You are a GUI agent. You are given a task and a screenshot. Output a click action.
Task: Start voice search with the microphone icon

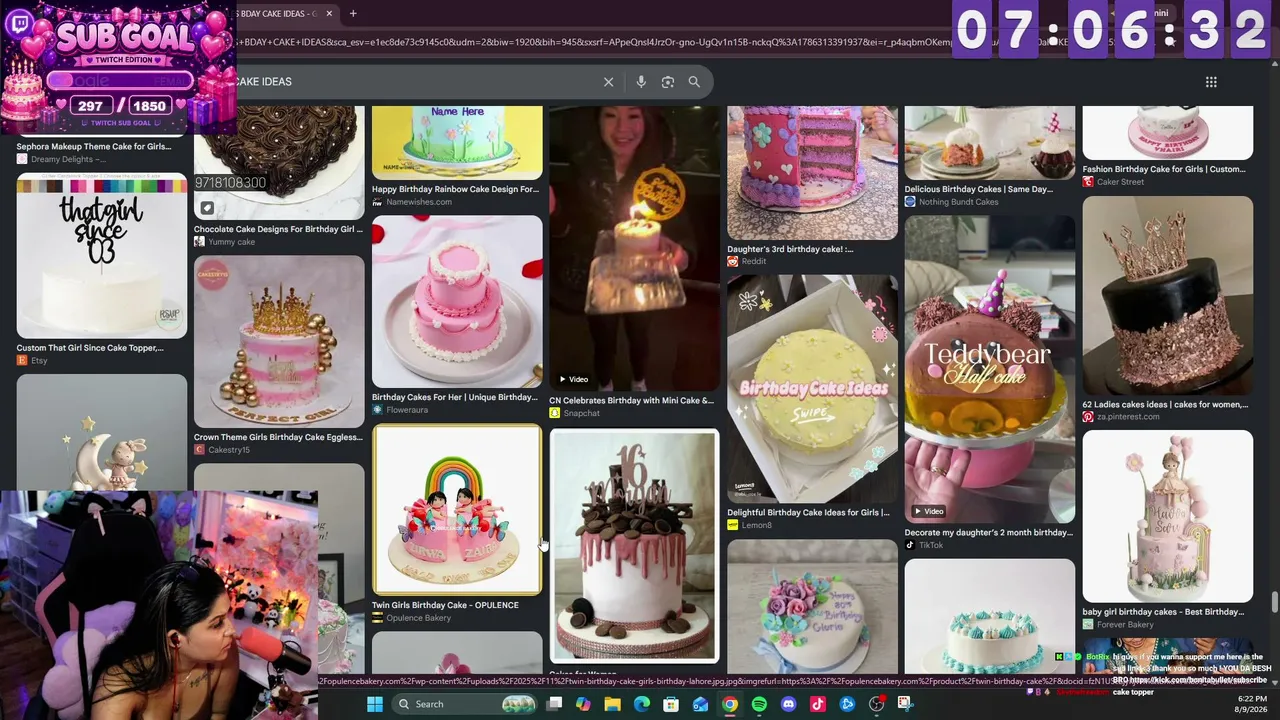click(641, 82)
